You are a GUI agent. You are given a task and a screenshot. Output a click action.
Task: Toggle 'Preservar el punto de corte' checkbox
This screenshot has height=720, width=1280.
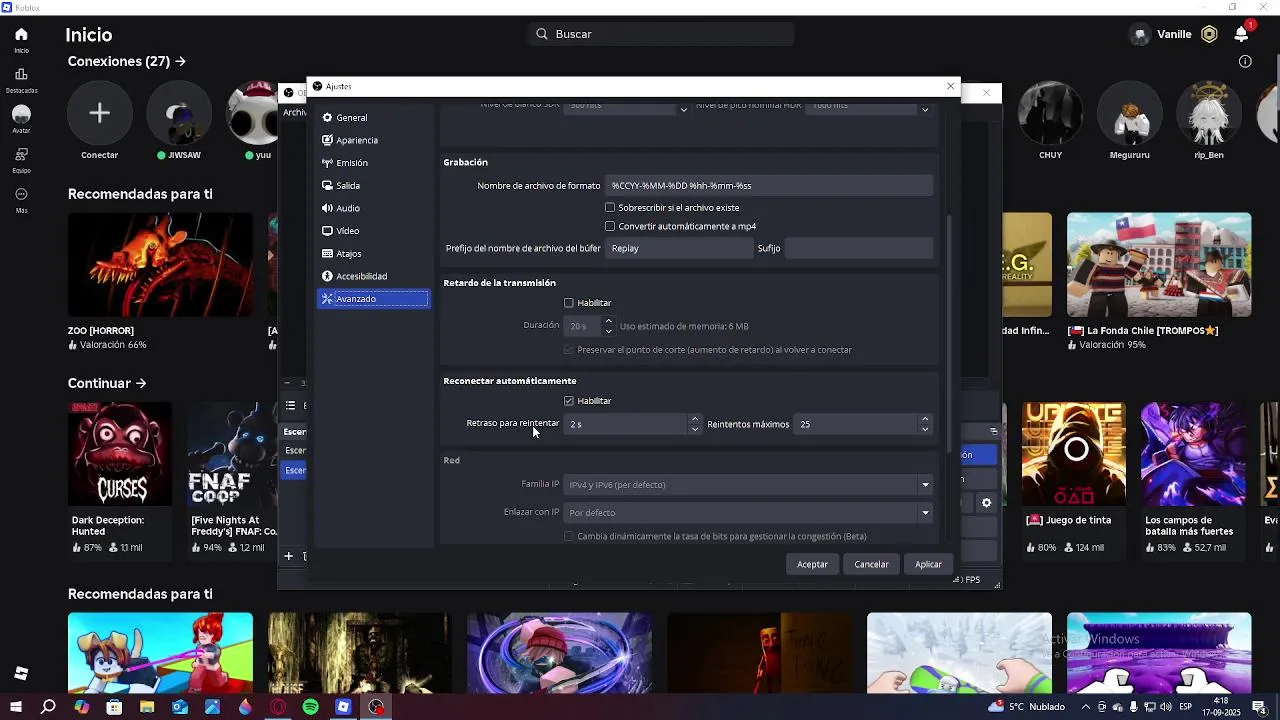(569, 350)
